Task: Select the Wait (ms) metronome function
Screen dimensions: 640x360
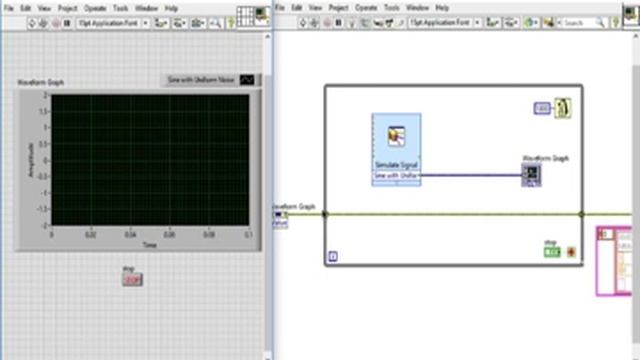Action: (562, 108)
